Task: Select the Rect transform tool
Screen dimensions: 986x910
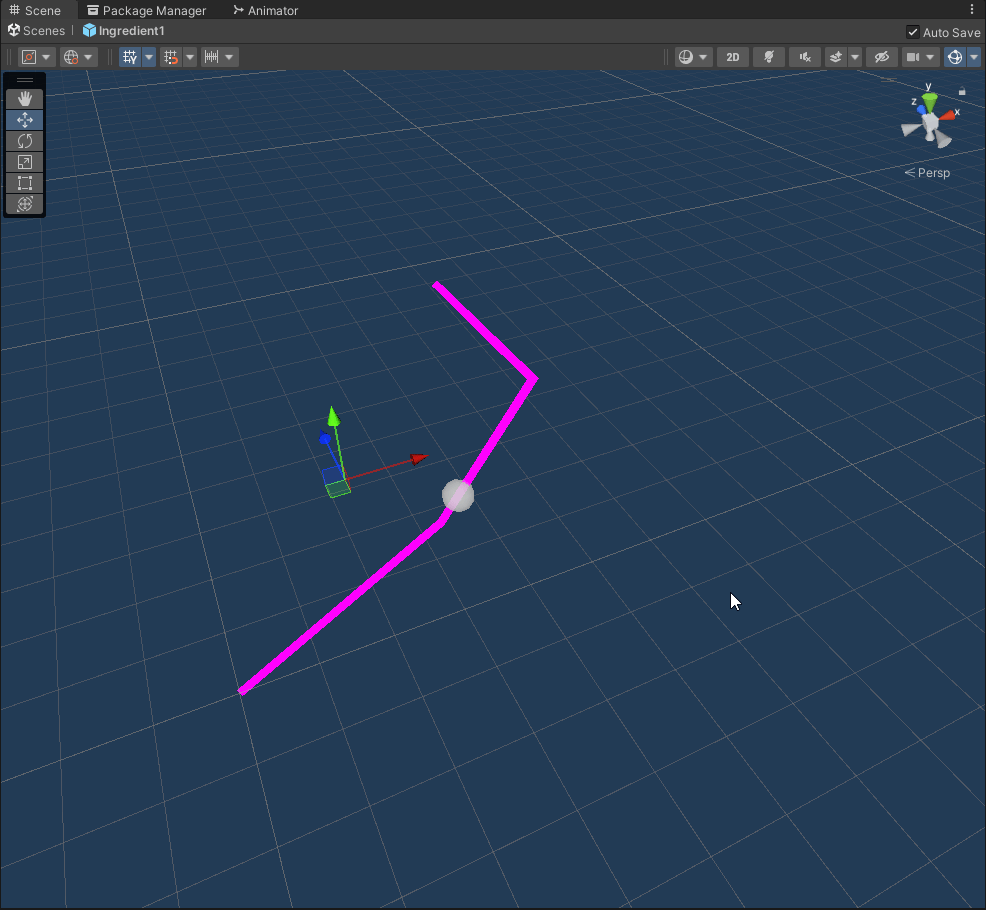Action: (x=25, y=183)
